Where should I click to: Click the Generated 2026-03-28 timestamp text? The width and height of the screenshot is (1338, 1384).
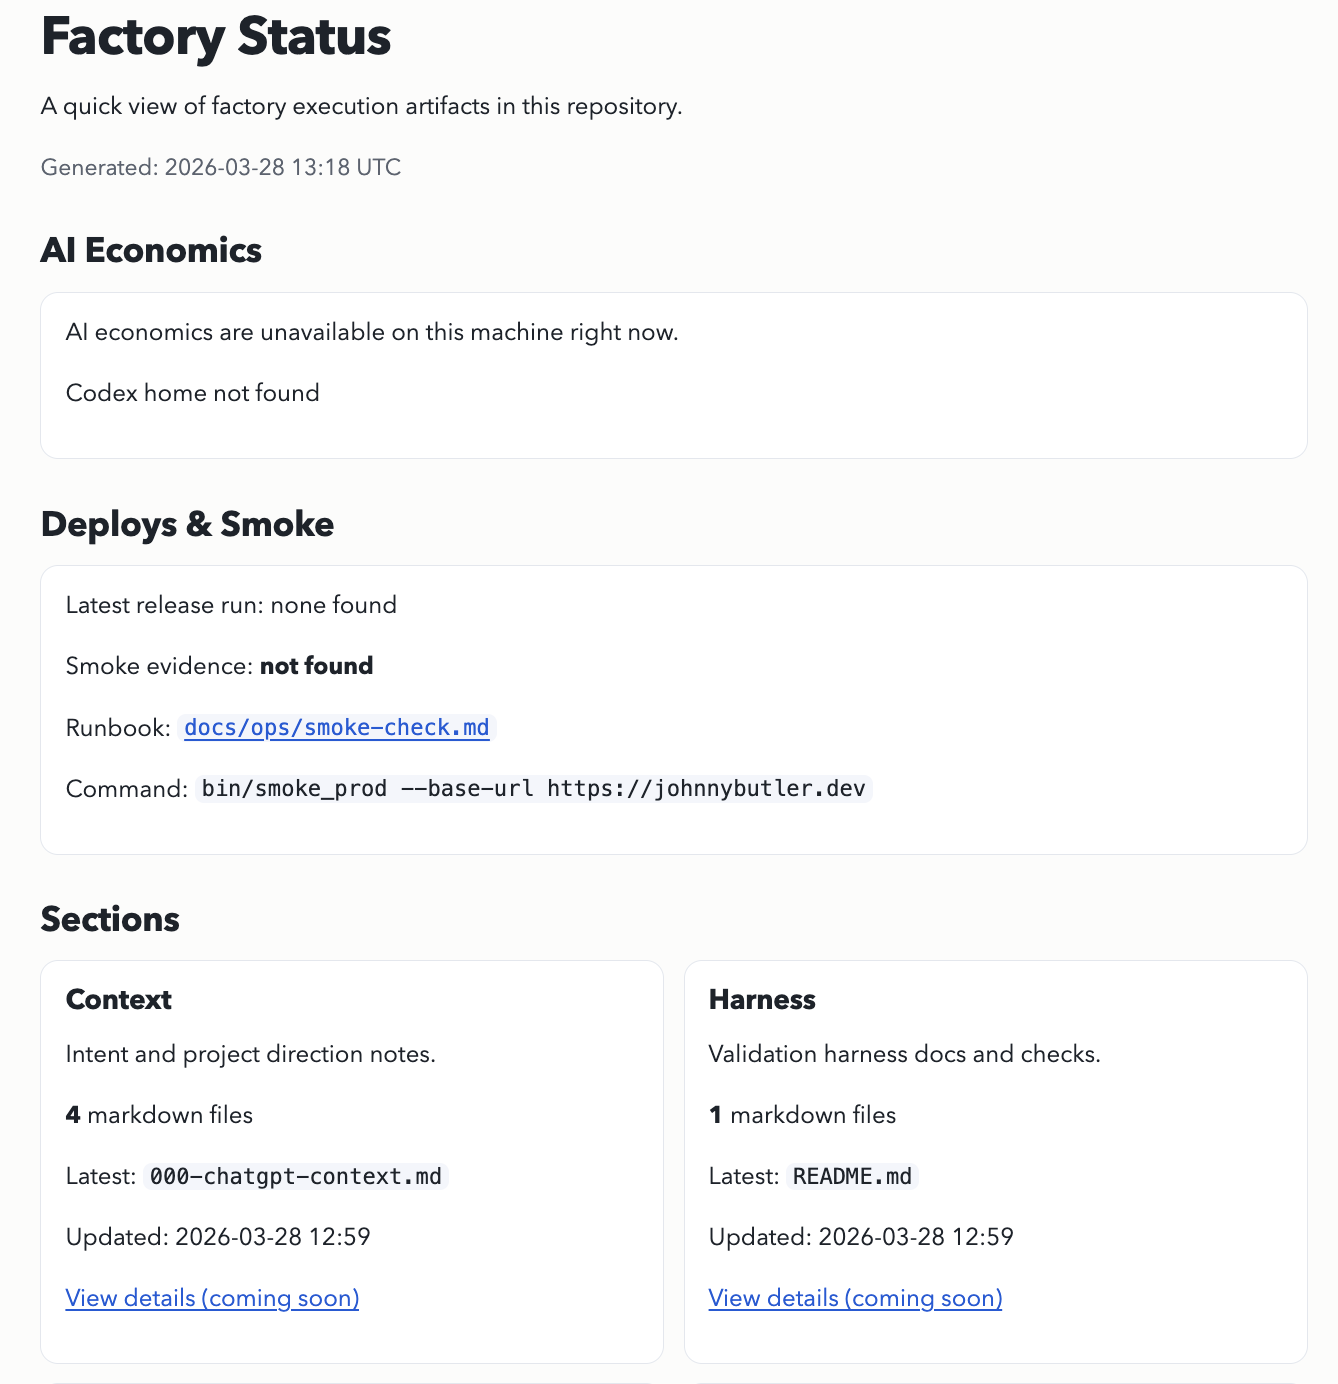pos(220,167)
